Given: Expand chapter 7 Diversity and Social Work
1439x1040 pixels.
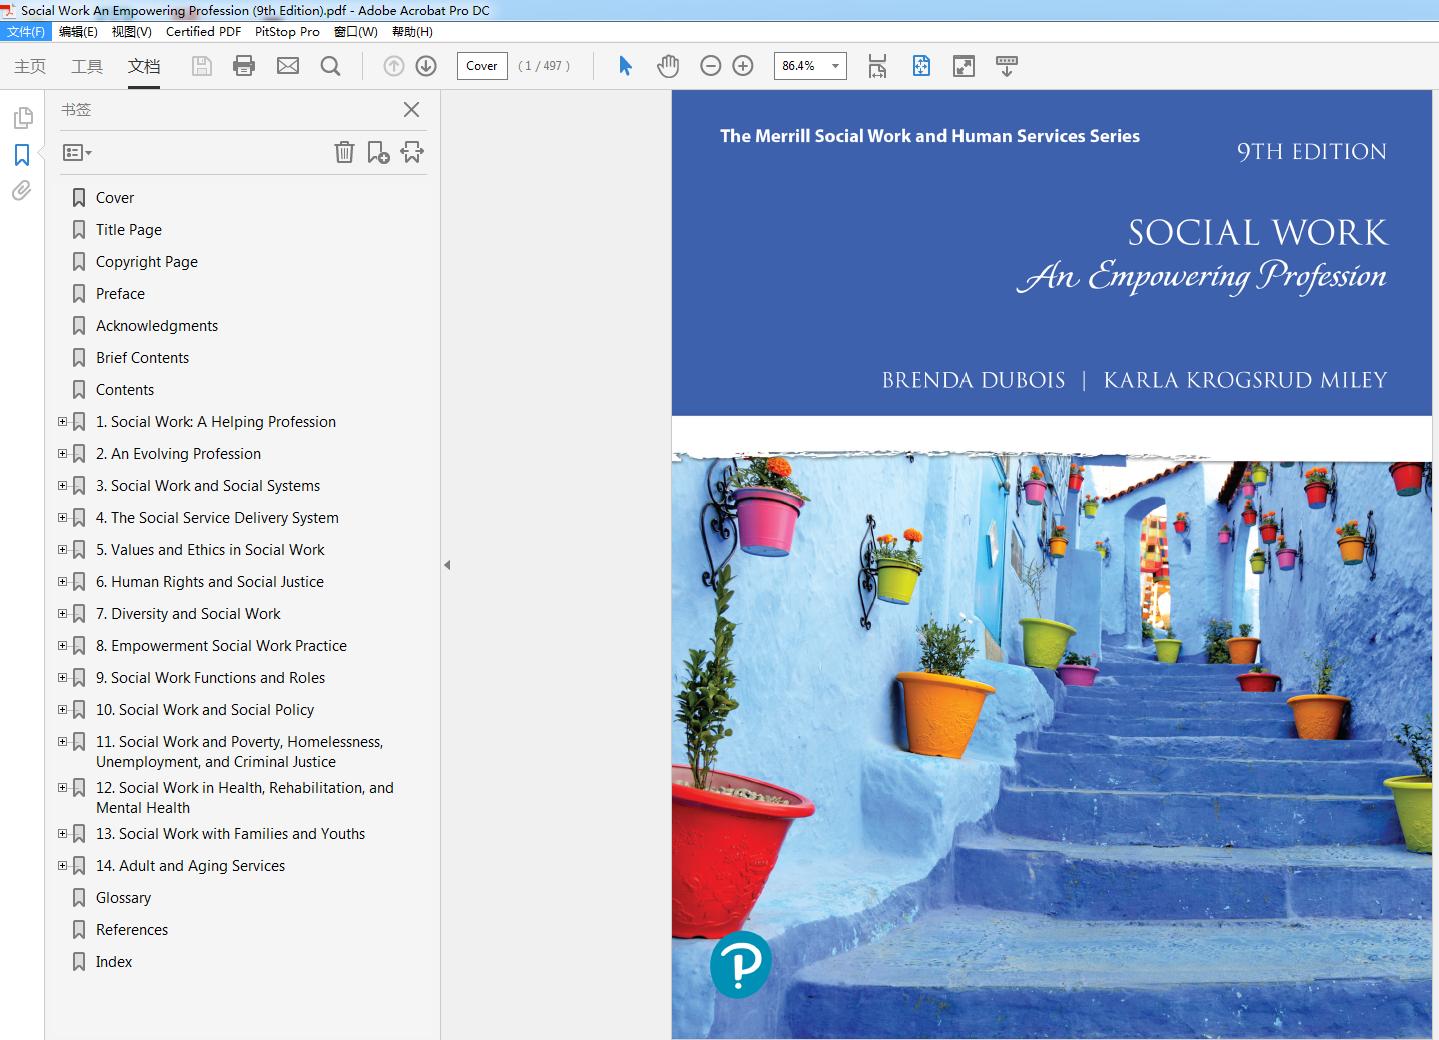Looking at the screenshot, I should coord(62,614).
